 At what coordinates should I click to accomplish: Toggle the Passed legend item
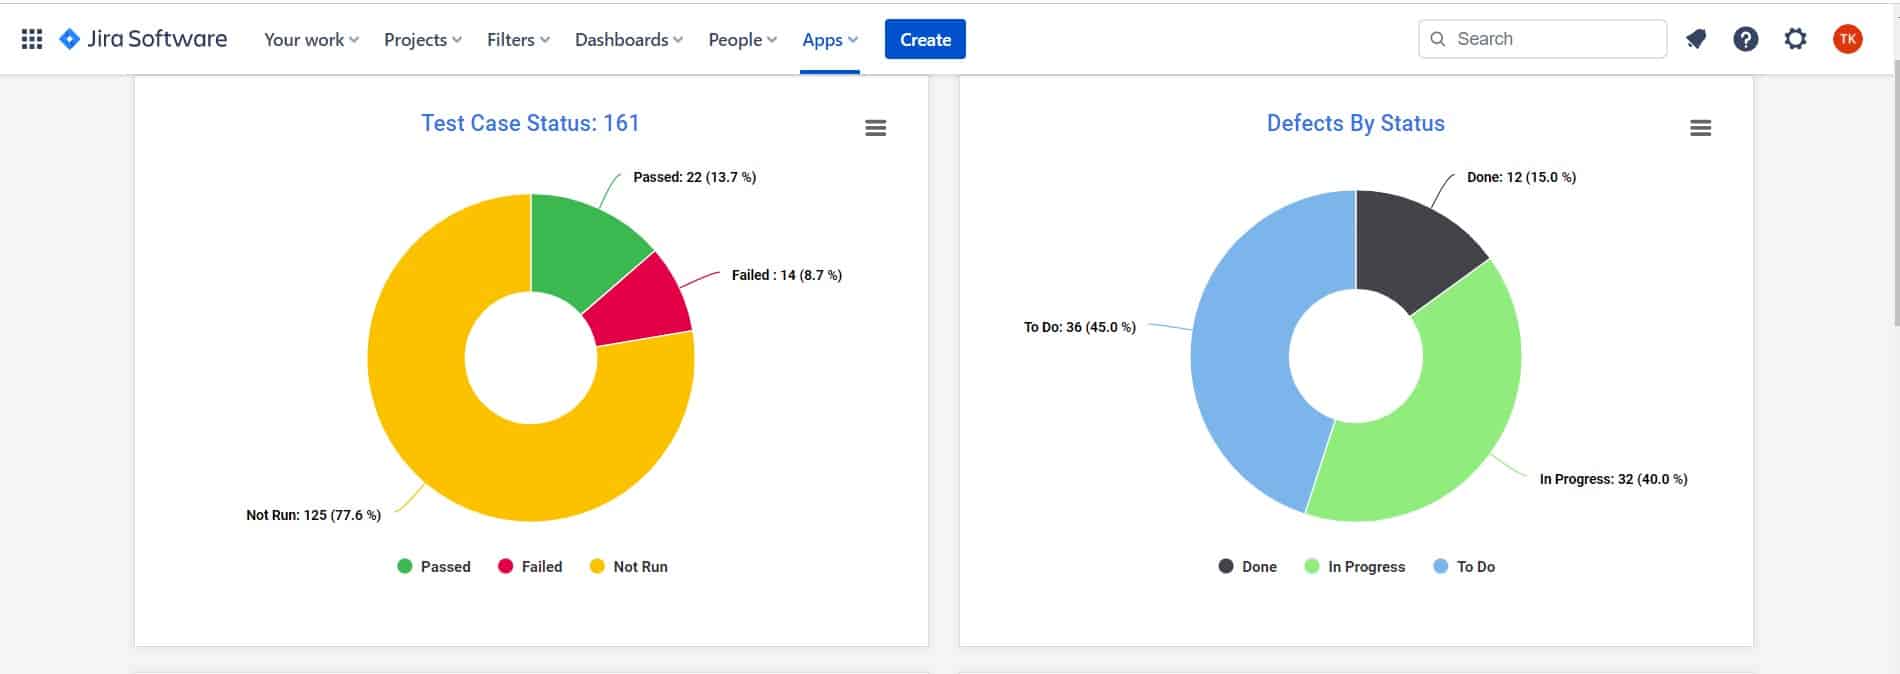point(434,566)
